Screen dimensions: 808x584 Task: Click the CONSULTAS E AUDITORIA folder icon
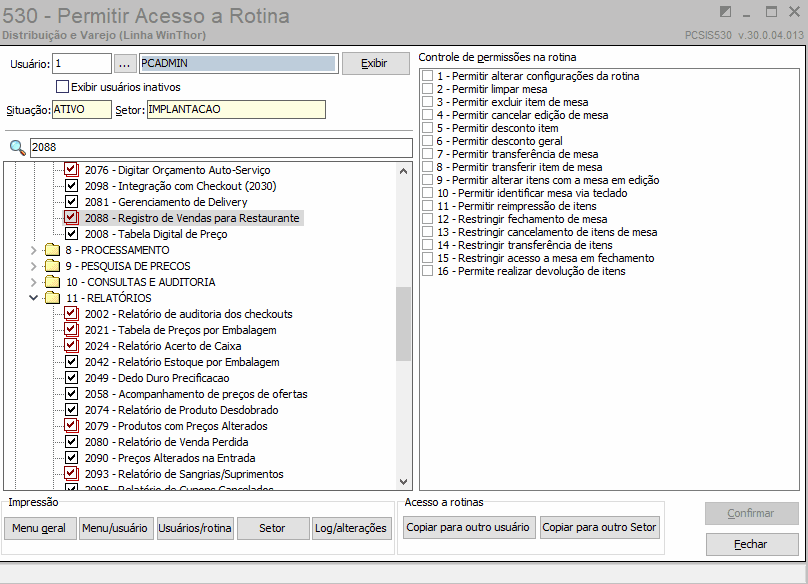tap(52, 282)
